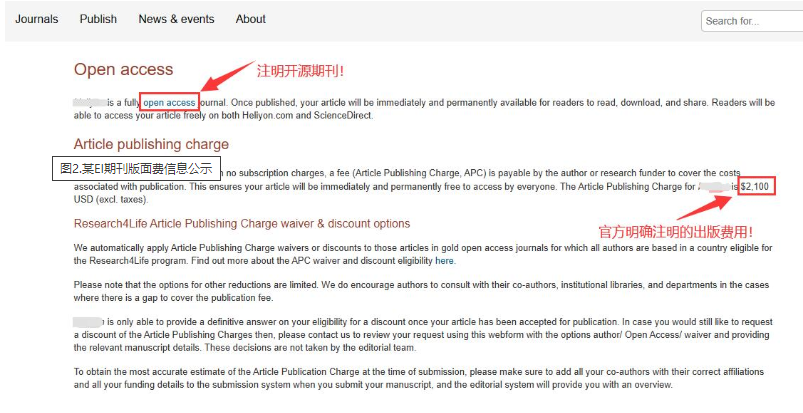The height and width of the screenshot is (413, 803).
Task: Click the 'Open access' page heading
Action: (123, 70)
